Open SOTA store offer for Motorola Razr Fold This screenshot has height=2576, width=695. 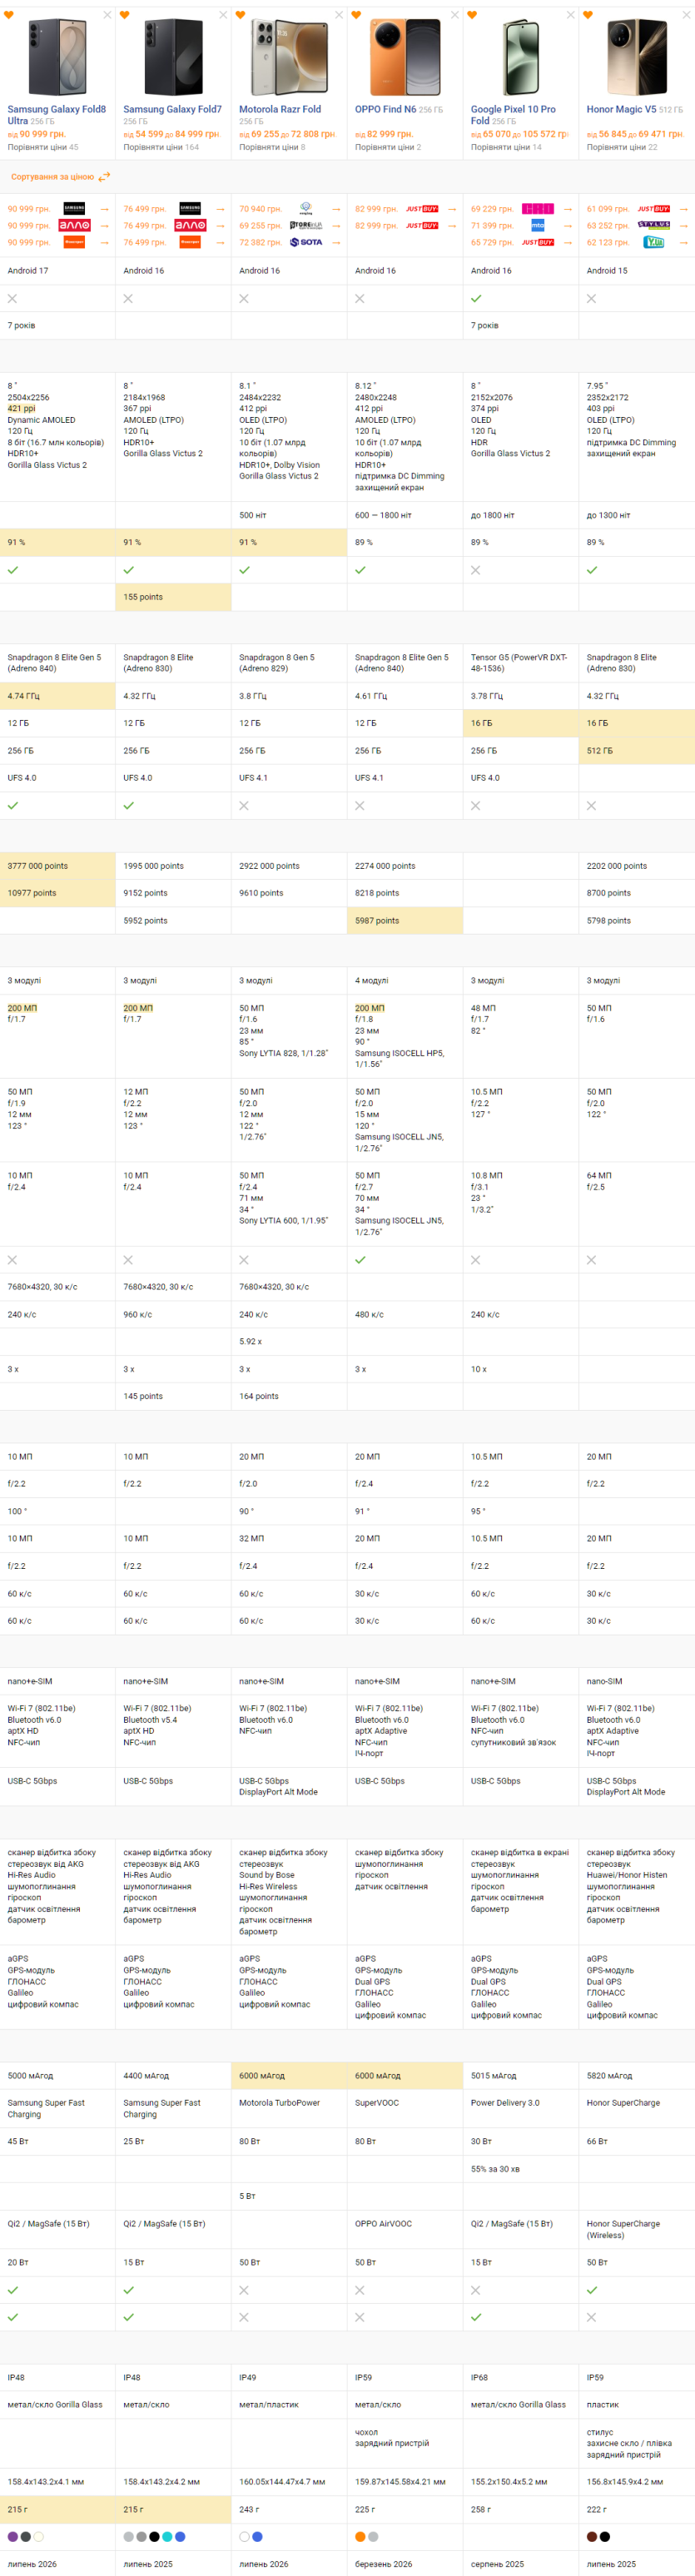click(306, 242)
